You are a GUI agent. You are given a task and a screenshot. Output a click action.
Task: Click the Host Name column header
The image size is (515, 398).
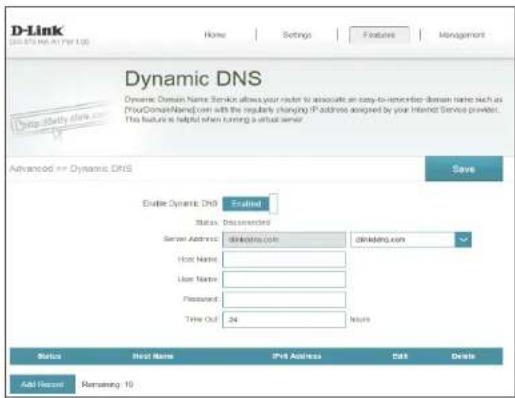pos(153,356)
